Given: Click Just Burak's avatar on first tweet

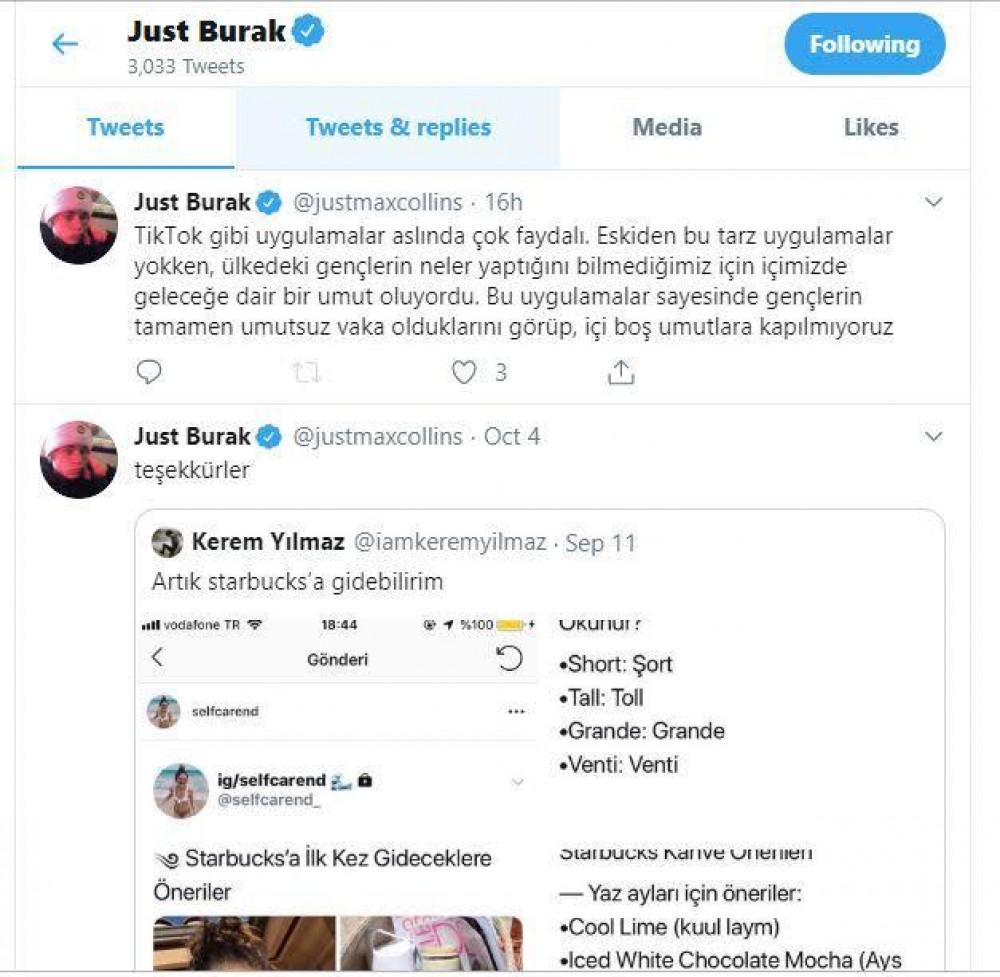Looking at the screenshot, I should (79, 225).
